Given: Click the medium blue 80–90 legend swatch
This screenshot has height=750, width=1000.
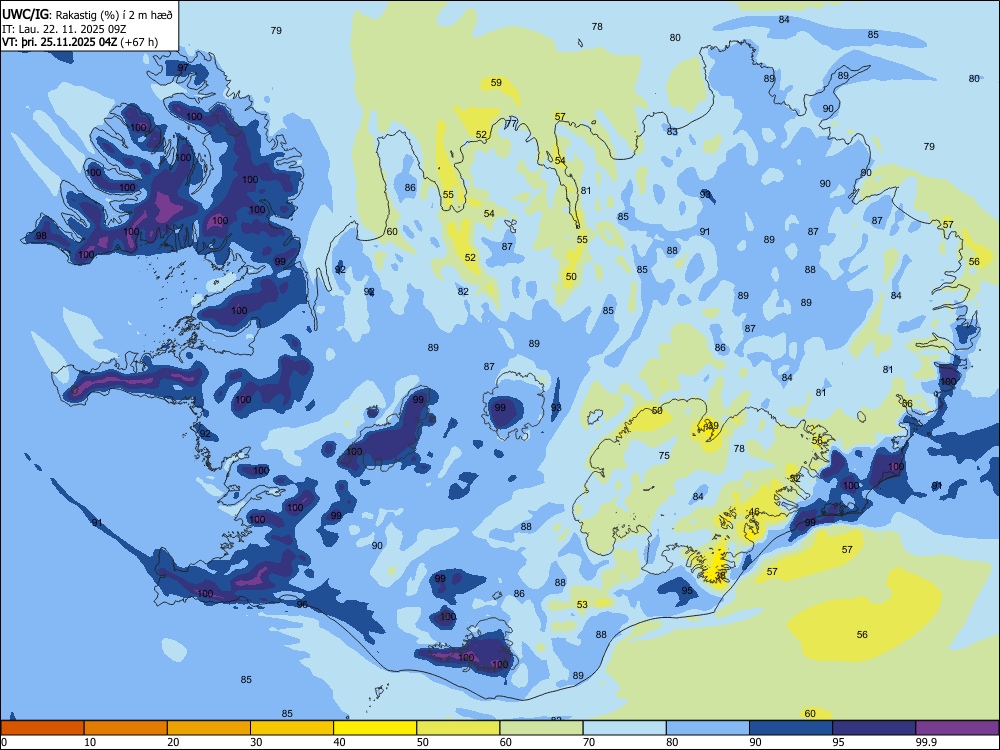Looking at the screenshot, I should point(708,728).
